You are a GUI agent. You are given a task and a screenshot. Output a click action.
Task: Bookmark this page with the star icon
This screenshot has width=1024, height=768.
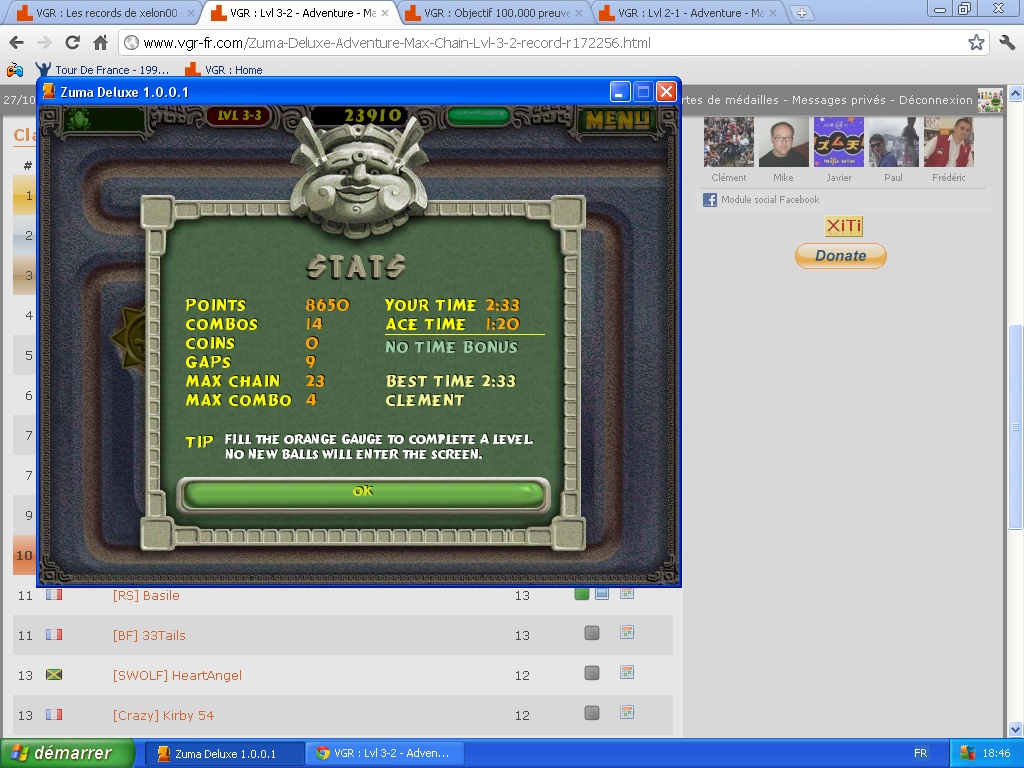coord(976,43)
